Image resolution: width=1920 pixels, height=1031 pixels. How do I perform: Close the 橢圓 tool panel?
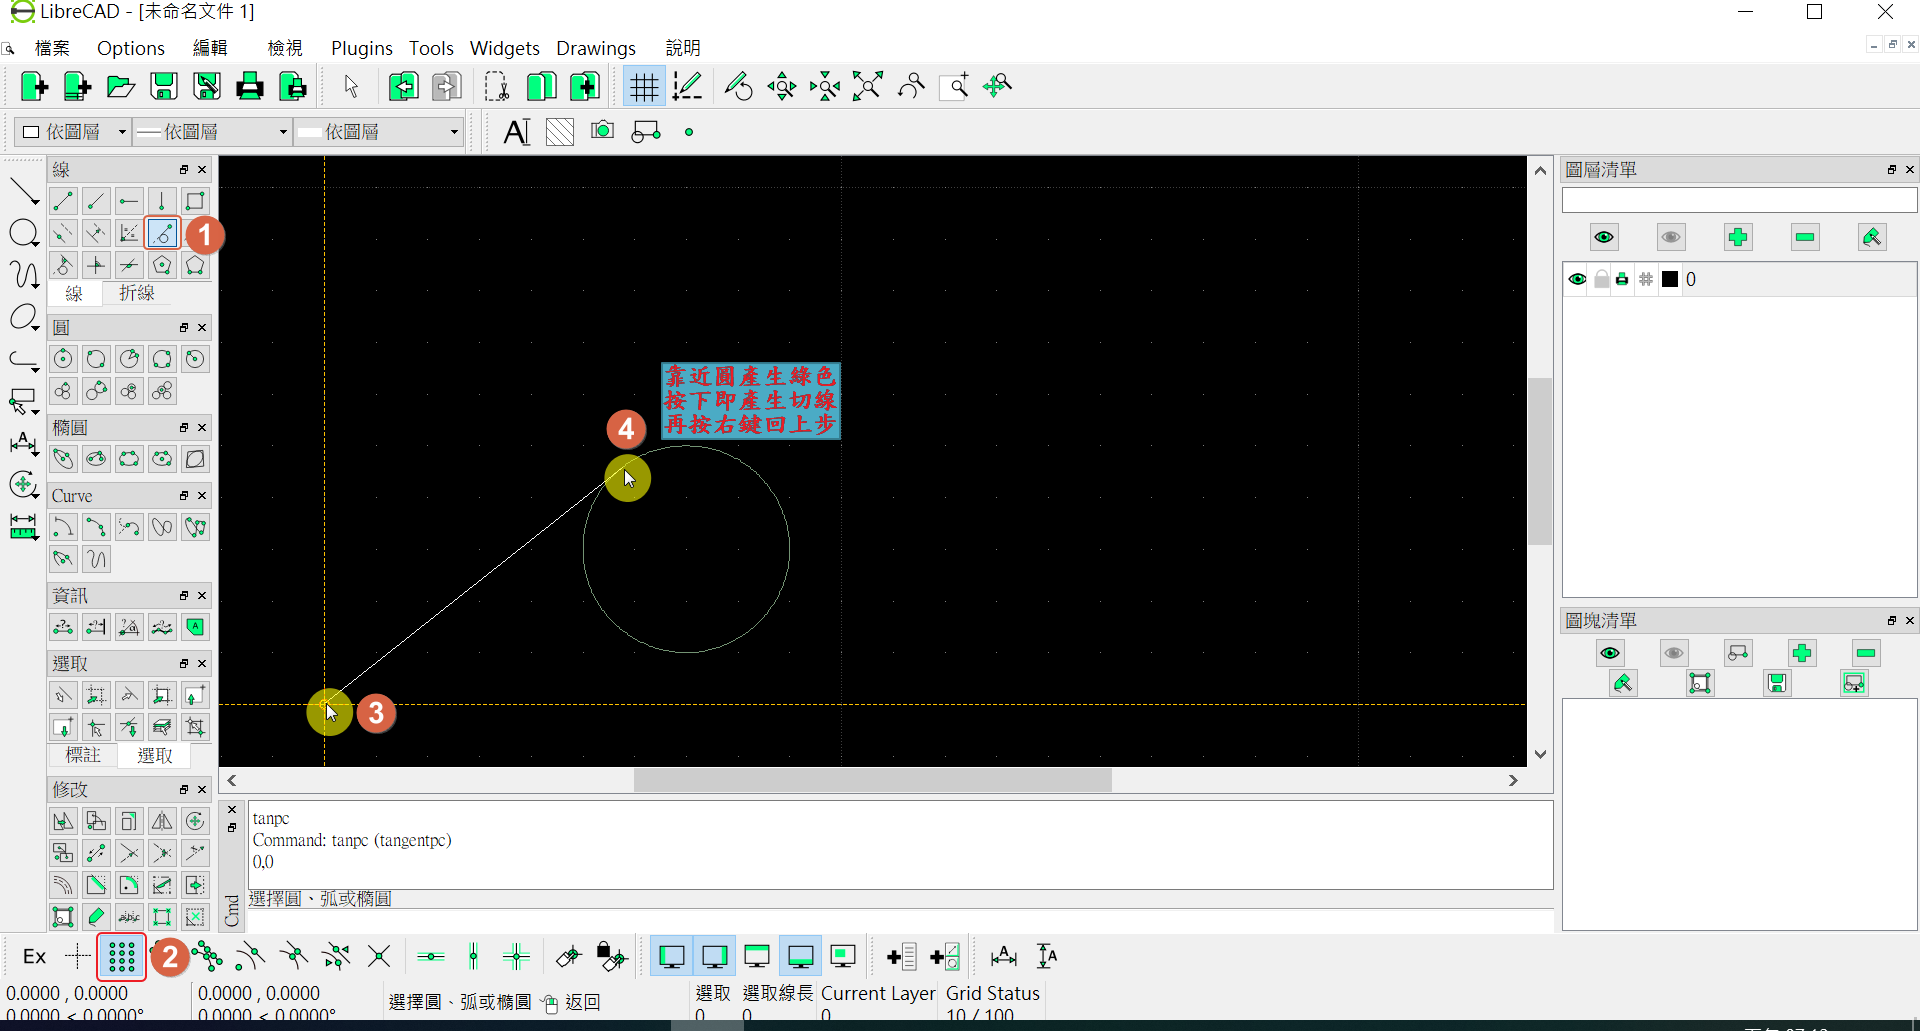202,428
